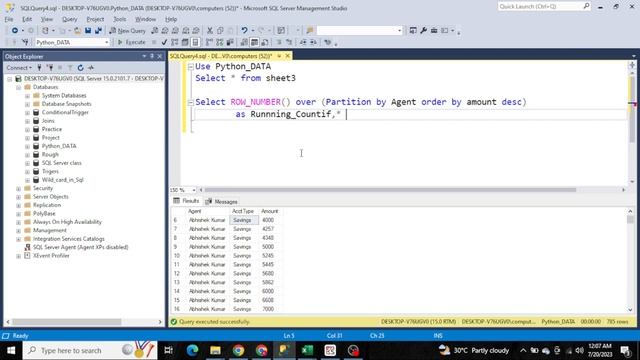This screenshot has height=360, width=640.
Task: Click the results grid vertical scrollbar
Action: (x=630, y=260)
